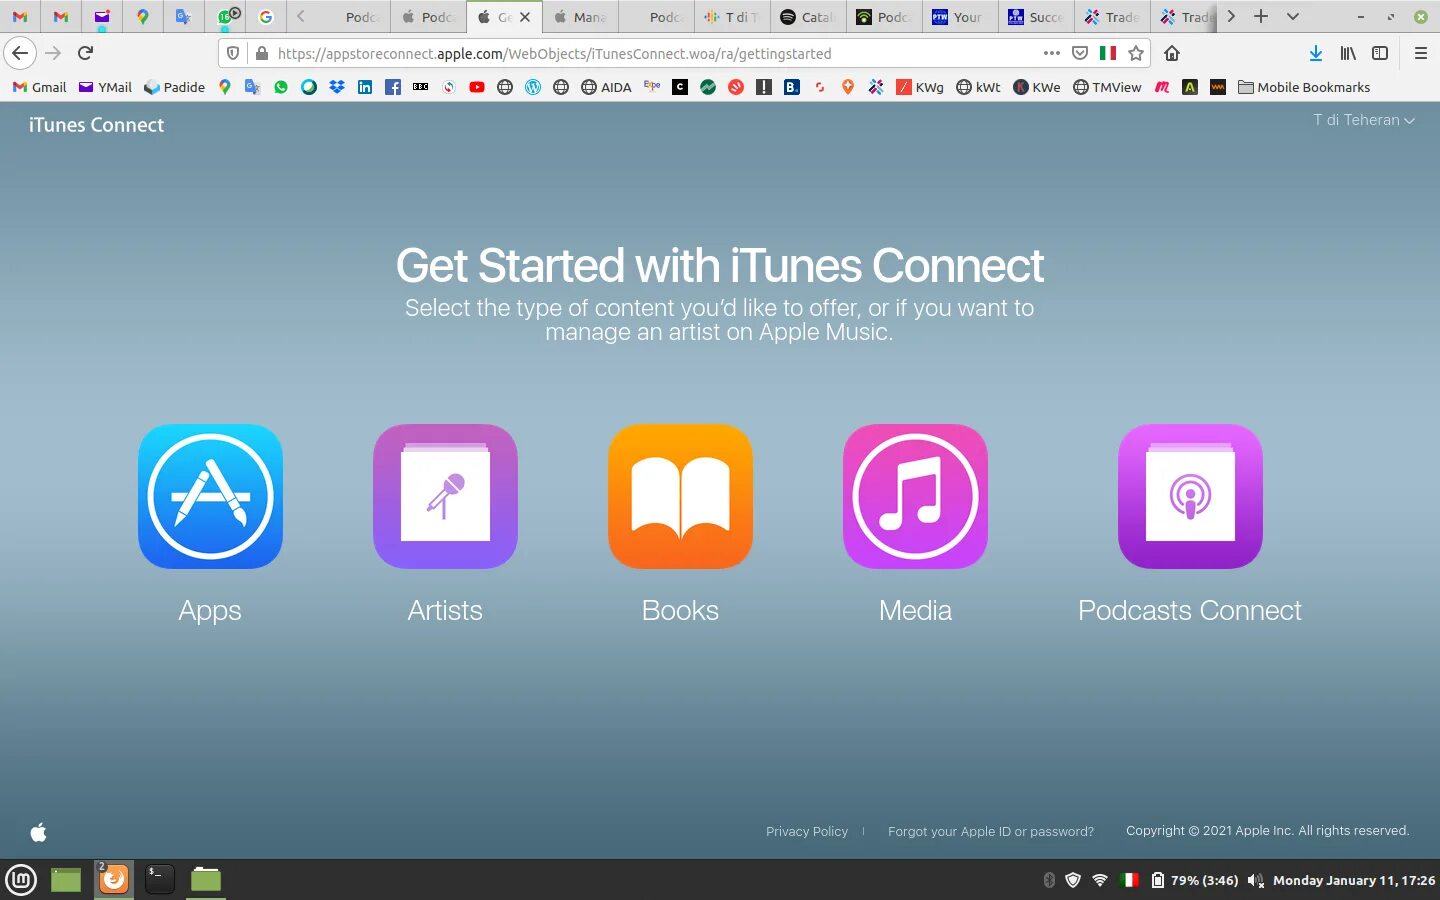Open Google Maps bookmark in bookmarks bar

[225, 87]
